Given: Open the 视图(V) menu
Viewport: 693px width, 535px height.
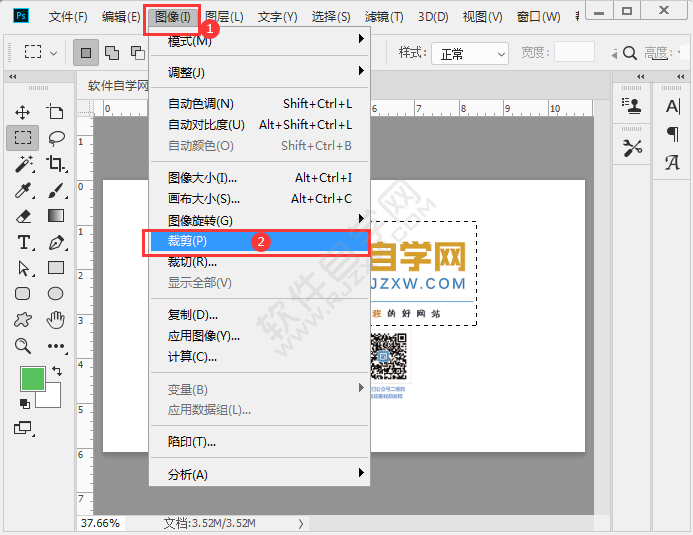Looking at the screenshot, I should [x=482, y=17].
